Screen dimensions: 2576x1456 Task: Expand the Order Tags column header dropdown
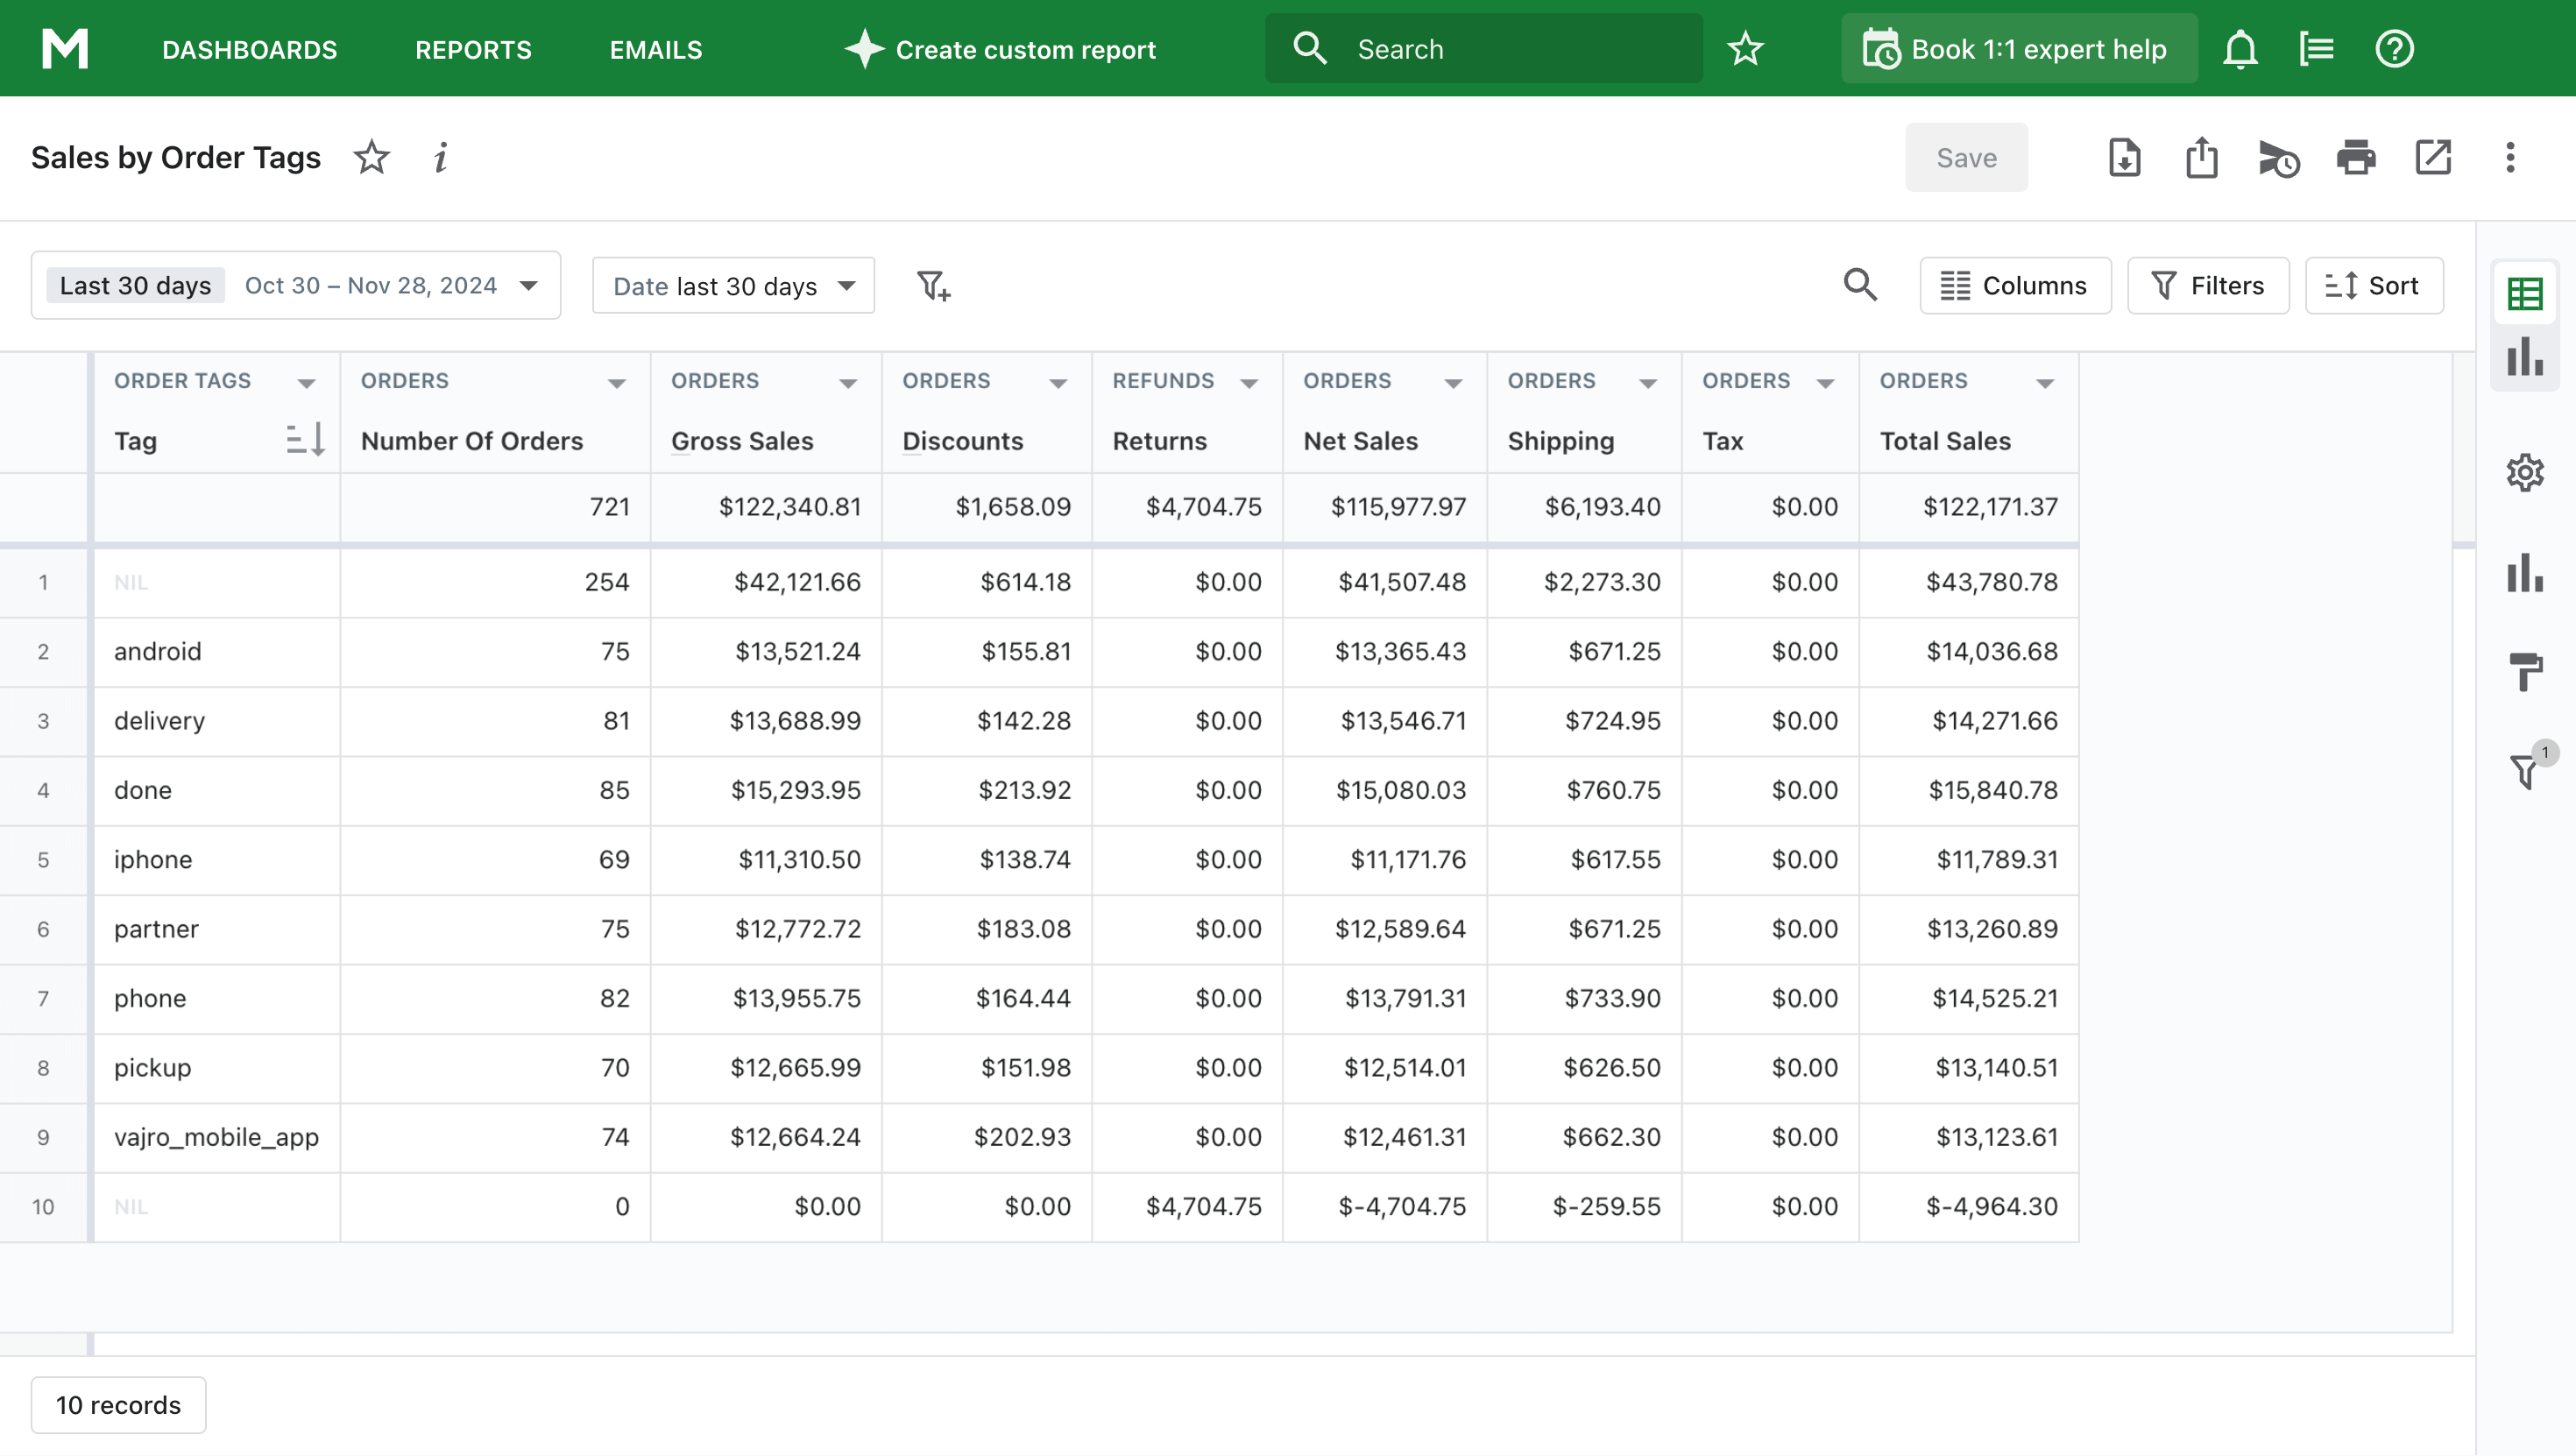click(306, 383)
